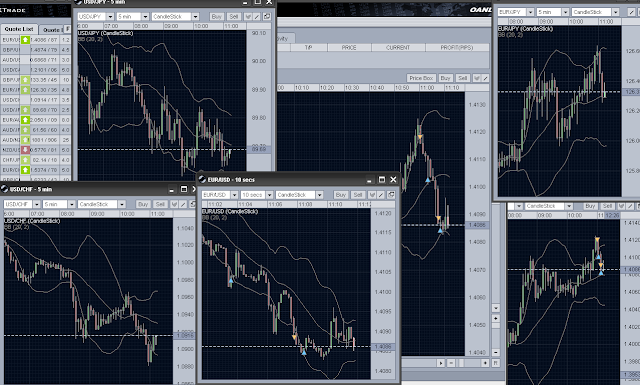Viewport: 640px width, 385px height.
Task: Open indicator icon in USD/CHF chart toolbar
Action: tap(174, 204)
